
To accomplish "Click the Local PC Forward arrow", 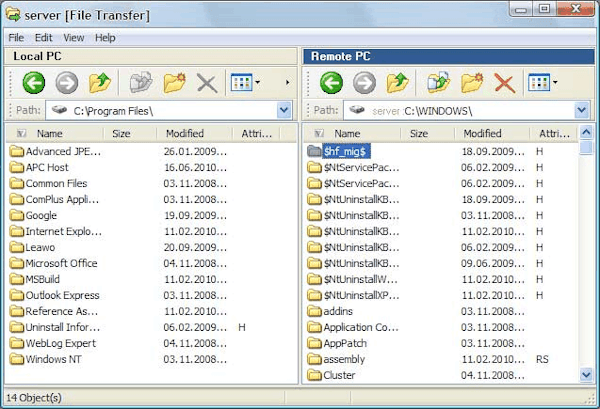I will [x=67, y=82].
